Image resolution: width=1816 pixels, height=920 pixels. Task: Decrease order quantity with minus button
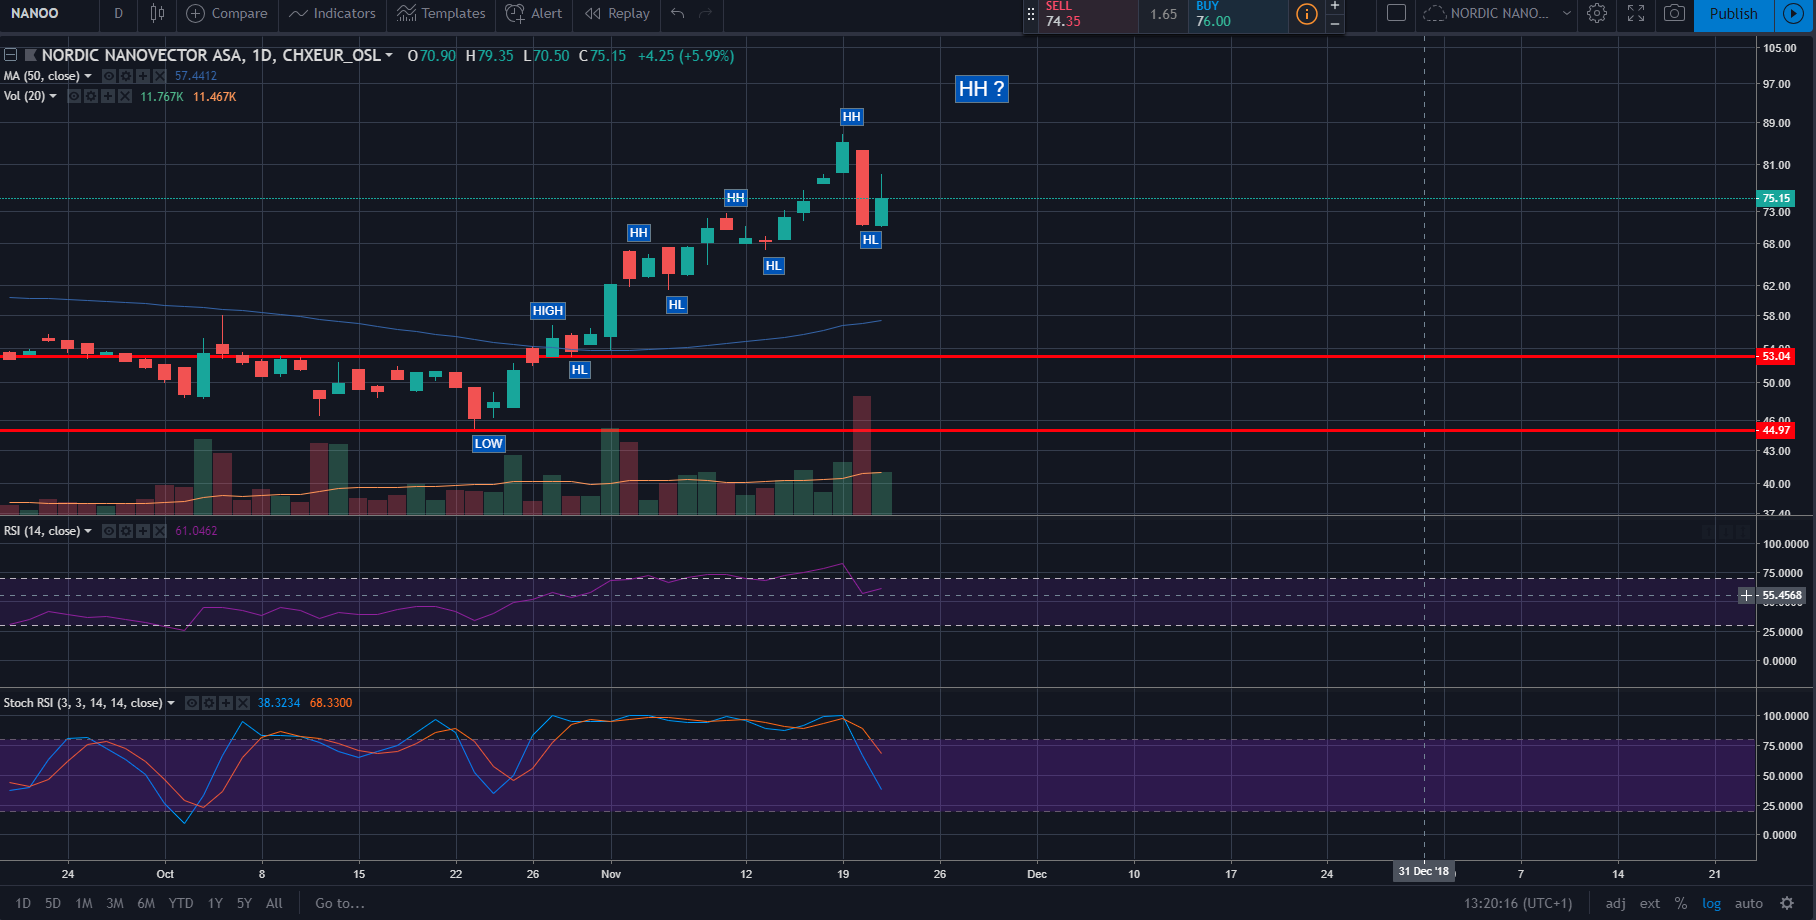[1335, 23]
